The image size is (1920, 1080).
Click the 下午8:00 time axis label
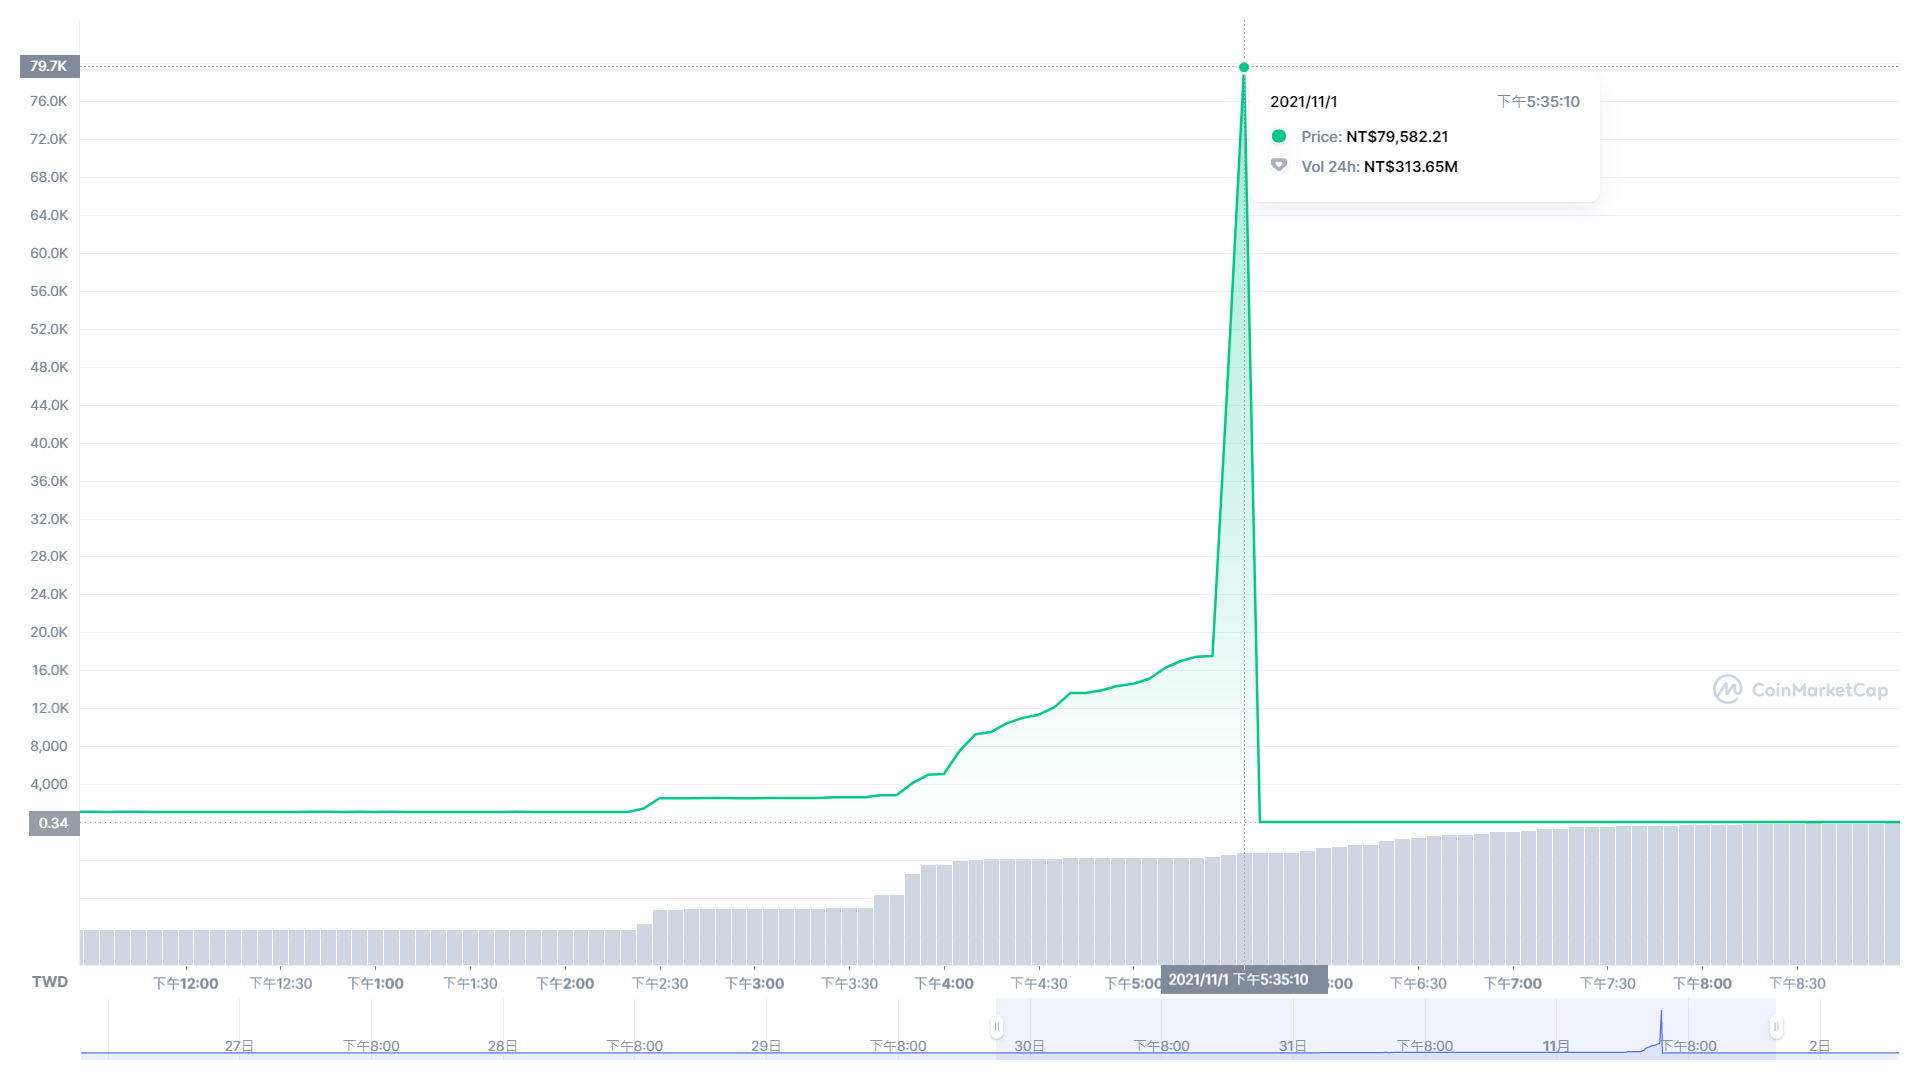tap(1702, 983)
